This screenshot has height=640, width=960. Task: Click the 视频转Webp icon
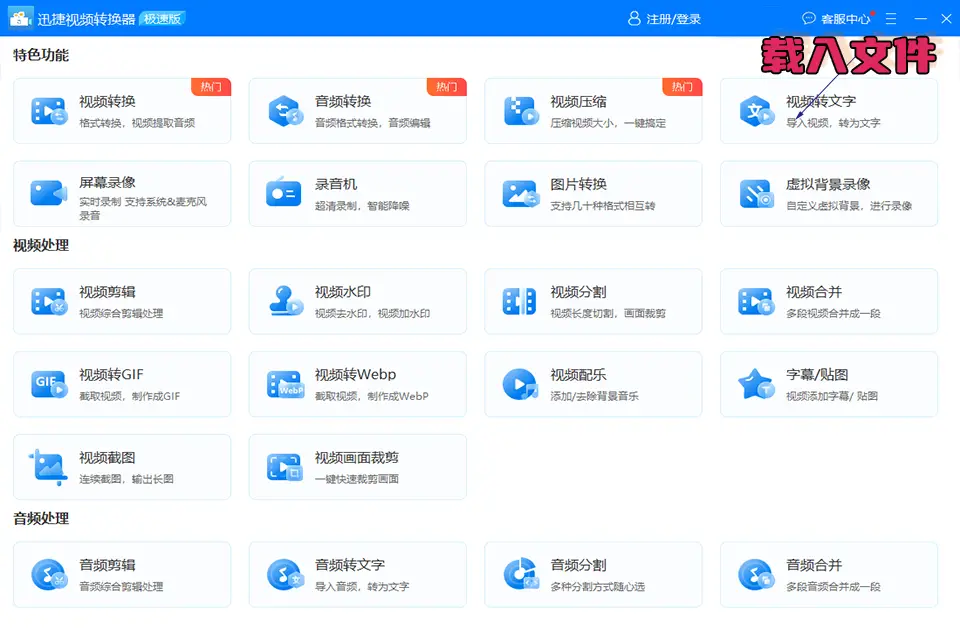(285, 384)
